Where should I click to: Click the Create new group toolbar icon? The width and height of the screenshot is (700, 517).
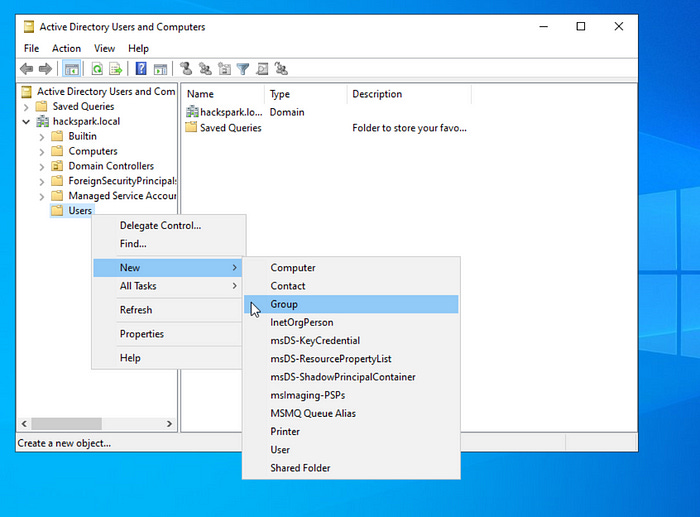pyautogui.click(x=205, y=69)
